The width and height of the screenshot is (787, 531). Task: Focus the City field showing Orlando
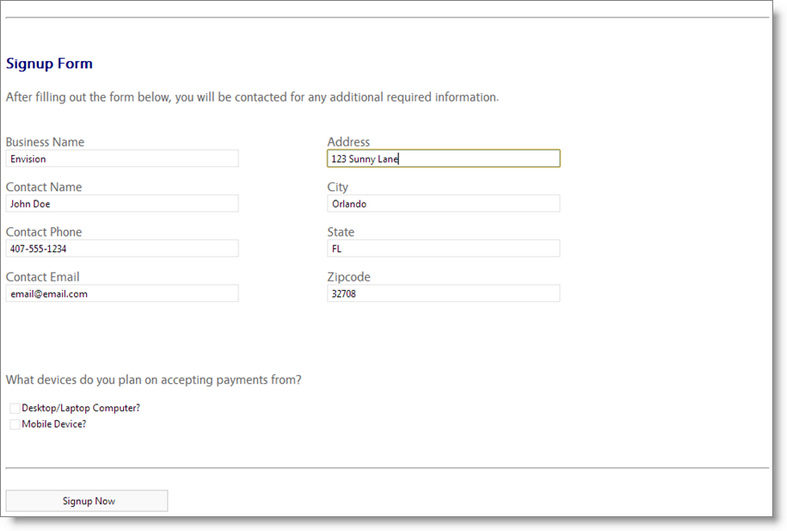(x=443, y=204)
